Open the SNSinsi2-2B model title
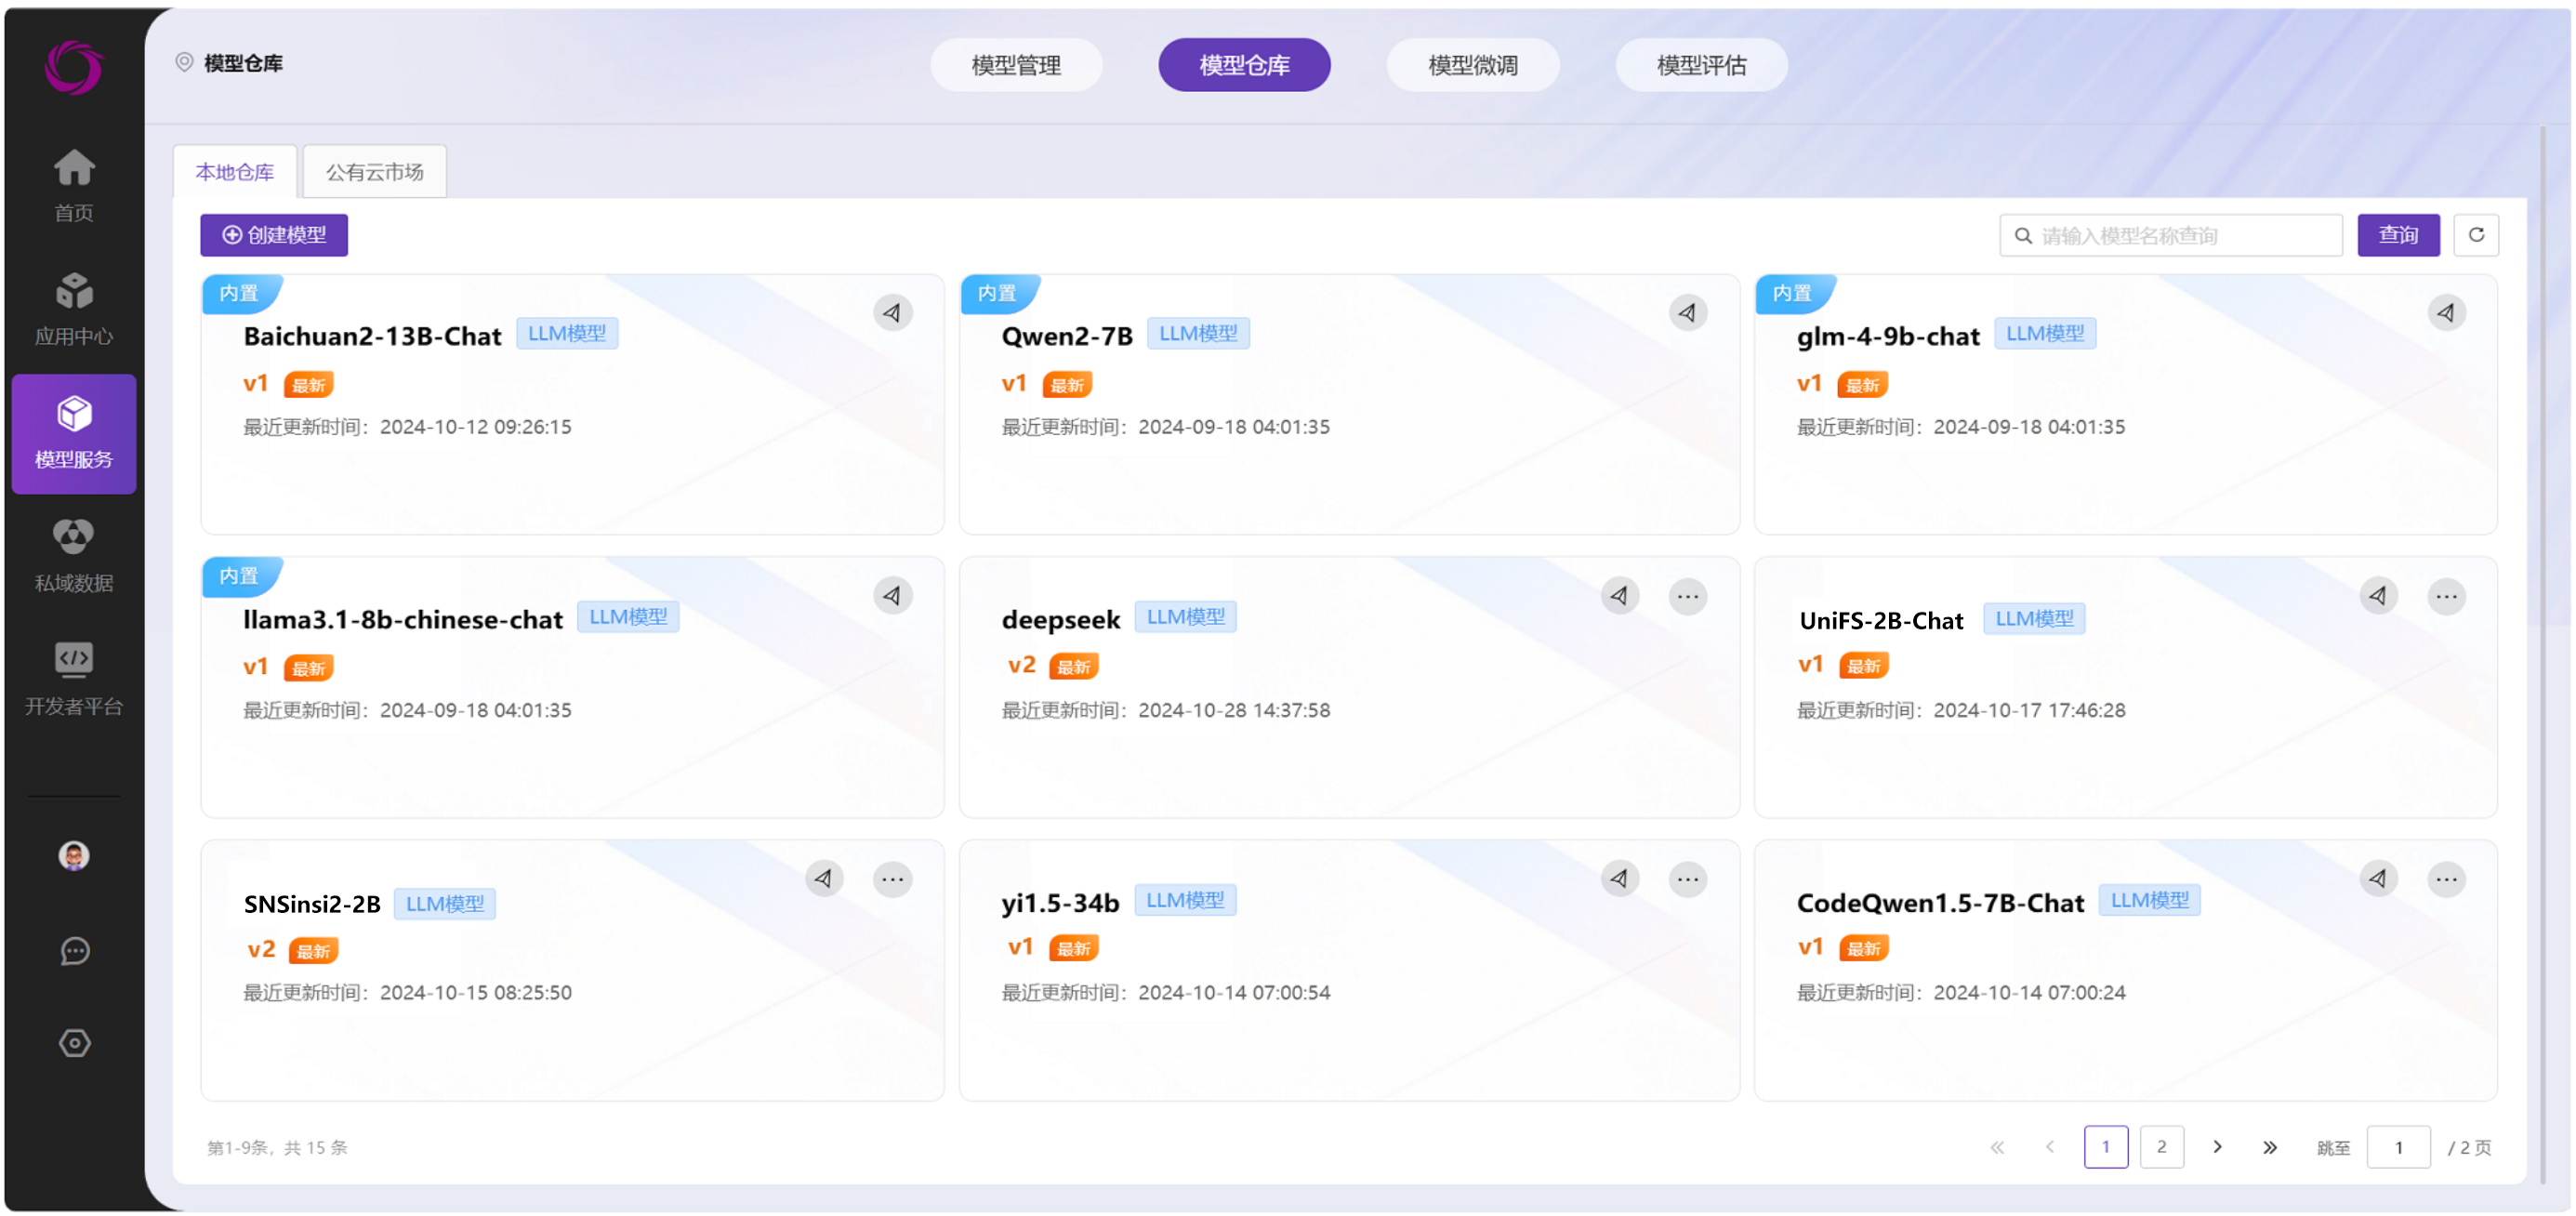The width and height of the screenshot is (2576, 1216). click(x=312, y=904)
